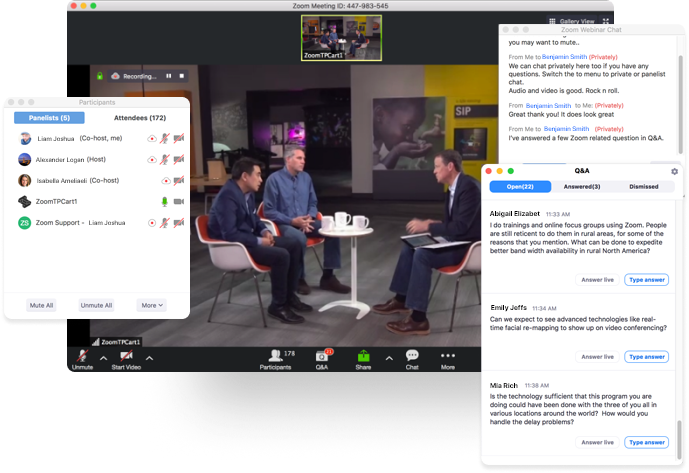The image size is (689, 473).
Task: Select the Open(22) Q&A tab
Action: 520,187
